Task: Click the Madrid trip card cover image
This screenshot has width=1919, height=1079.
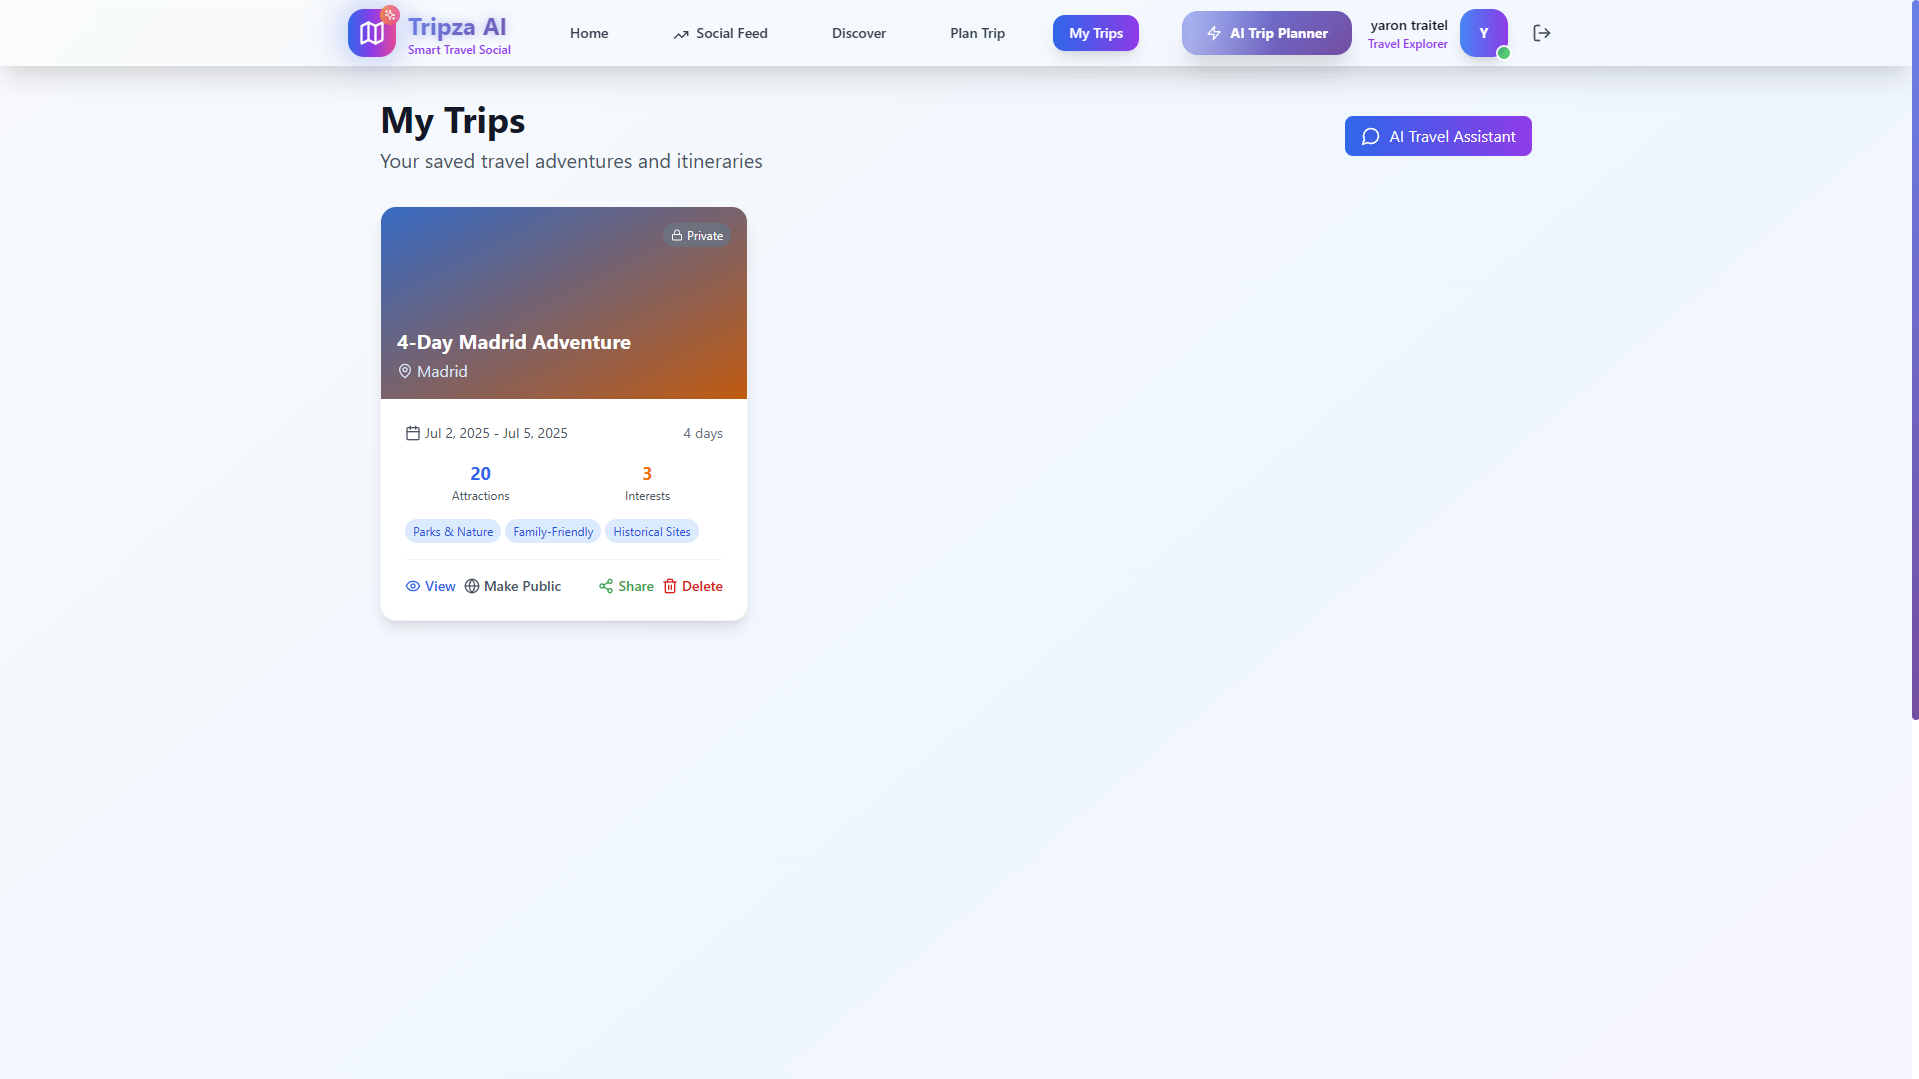Action: (x=564, y=303)
